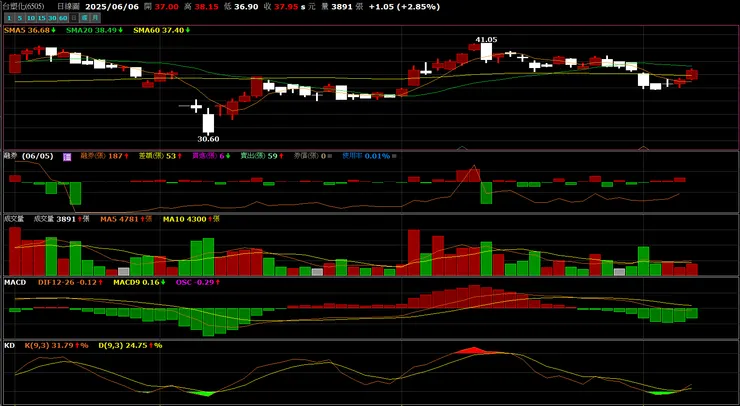Switch to the monthly 月 chart button
The width and height of the screenshot is (740, 406).
click(x=95, y=18)
